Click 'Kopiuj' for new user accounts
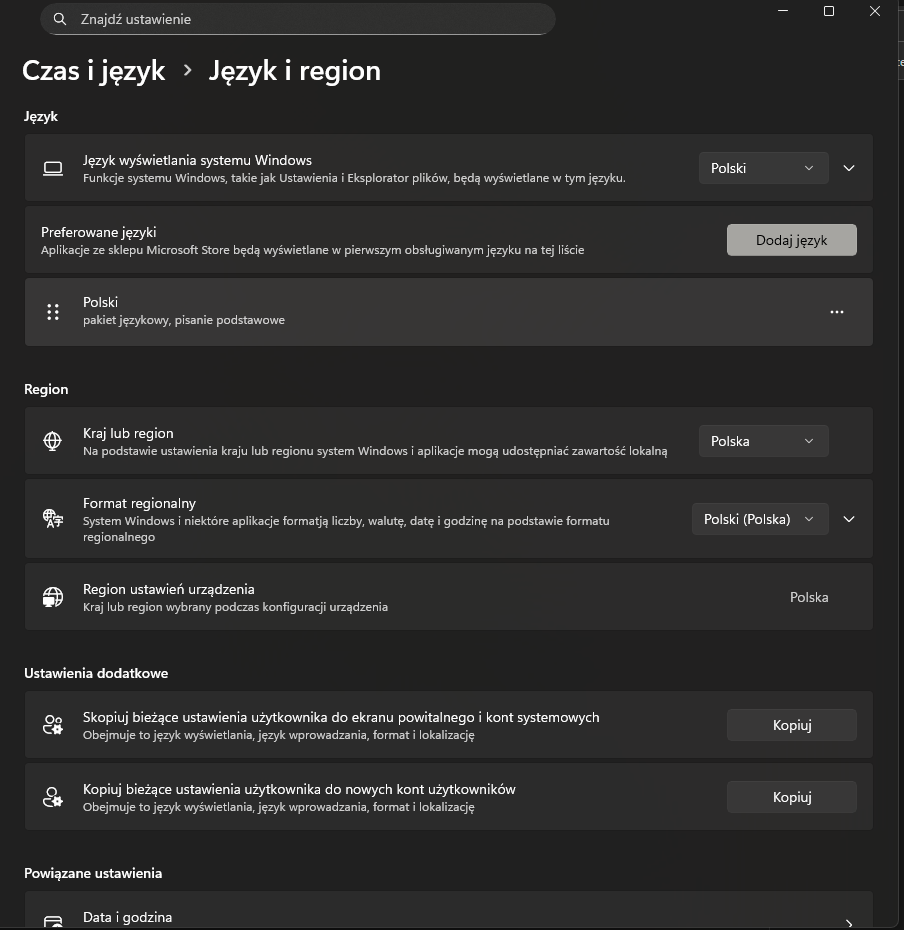 (x=791, y=797)
